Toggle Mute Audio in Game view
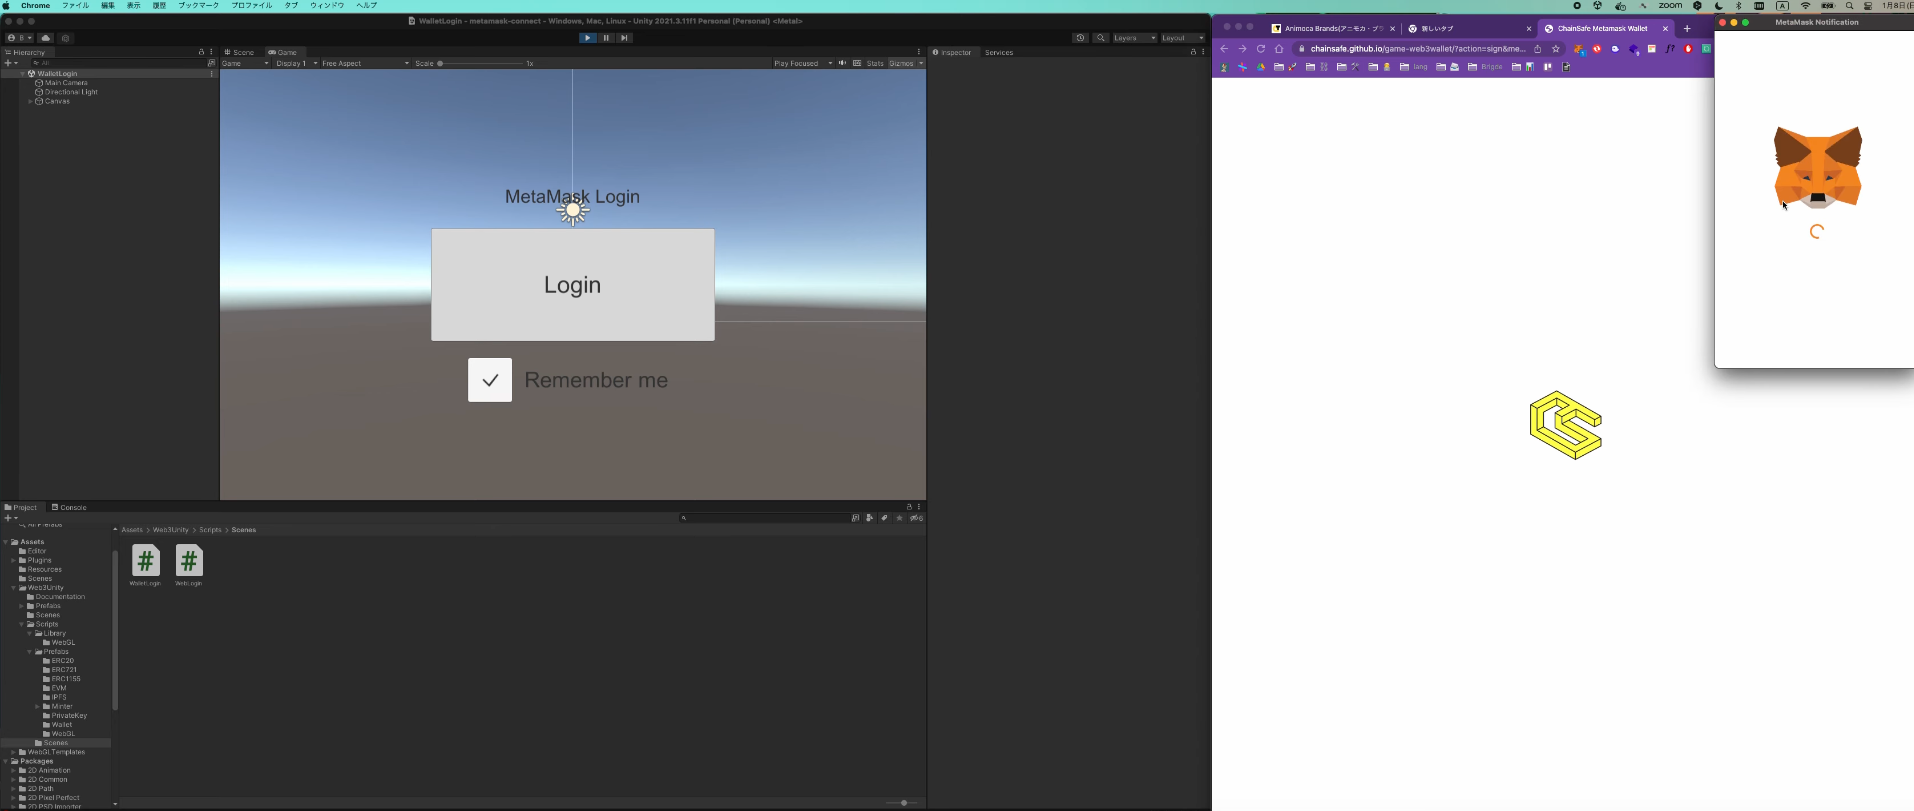The height and width of the screenshot is (811, 1914). [x=842, y=63]
